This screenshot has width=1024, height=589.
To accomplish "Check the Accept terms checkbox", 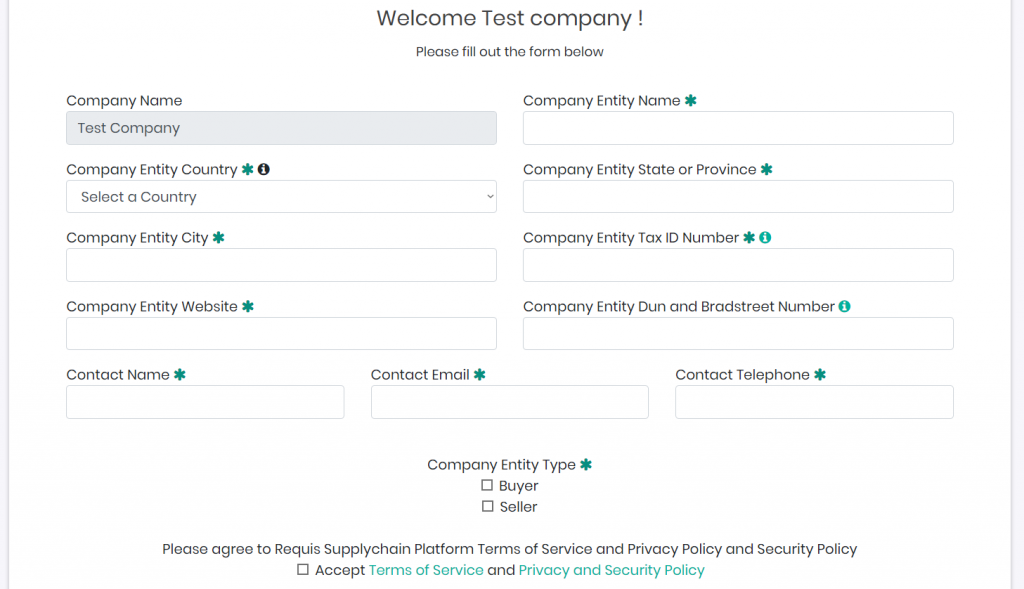I will 303,570.
